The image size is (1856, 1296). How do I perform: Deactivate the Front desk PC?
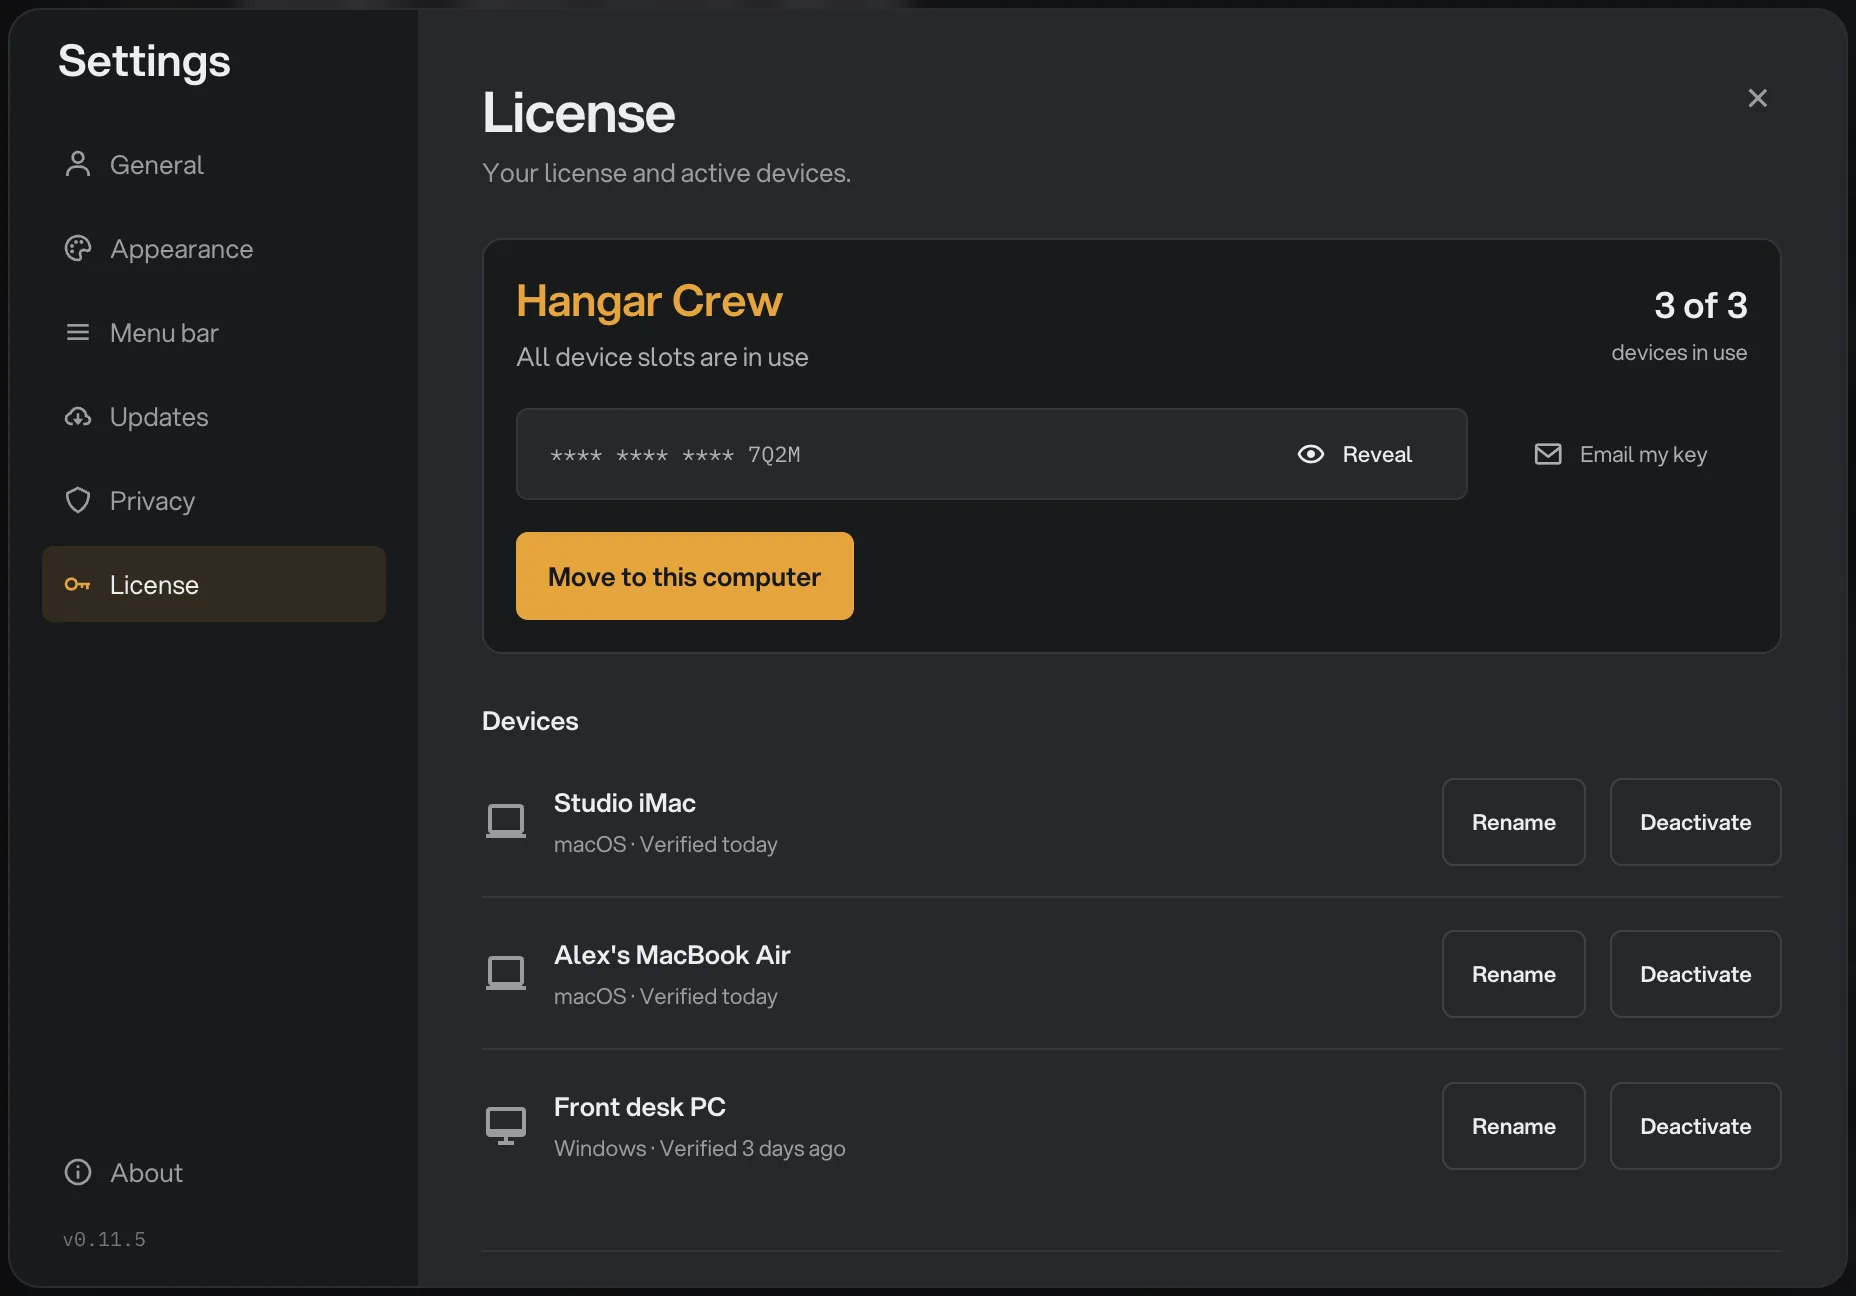click(1696, 1126)
